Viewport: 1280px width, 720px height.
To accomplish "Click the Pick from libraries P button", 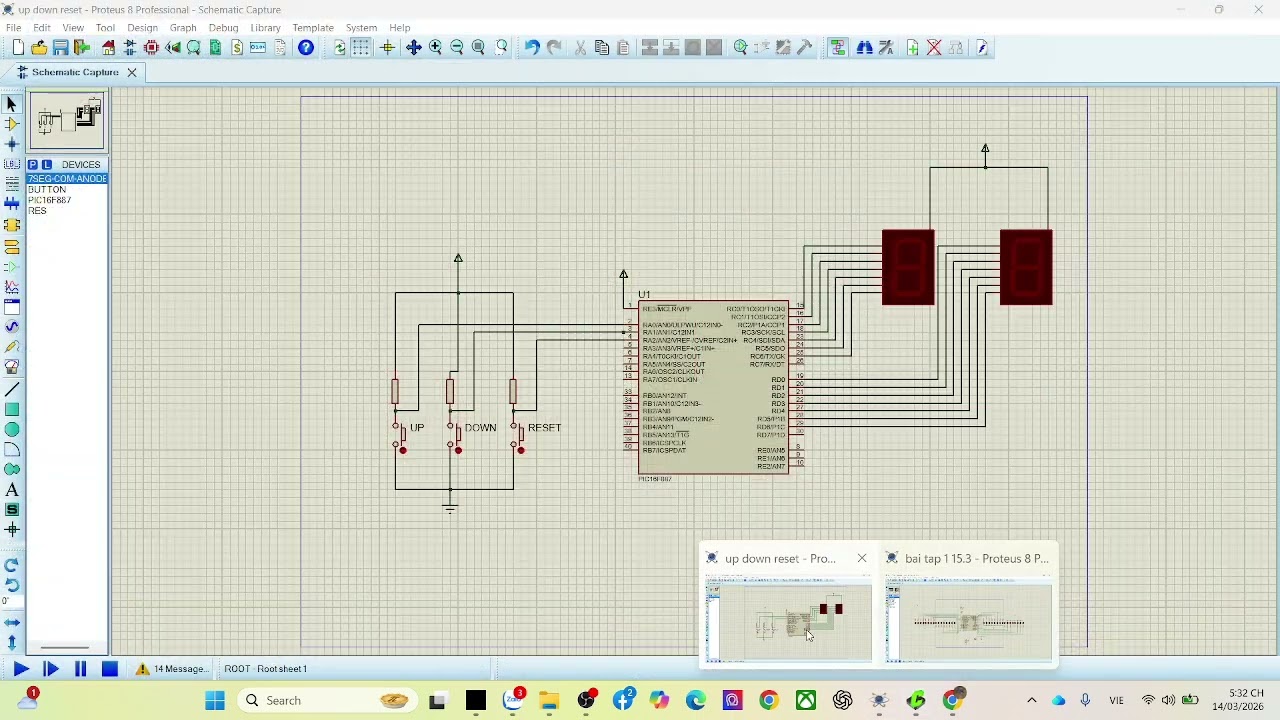I will (x=33, y=164).
